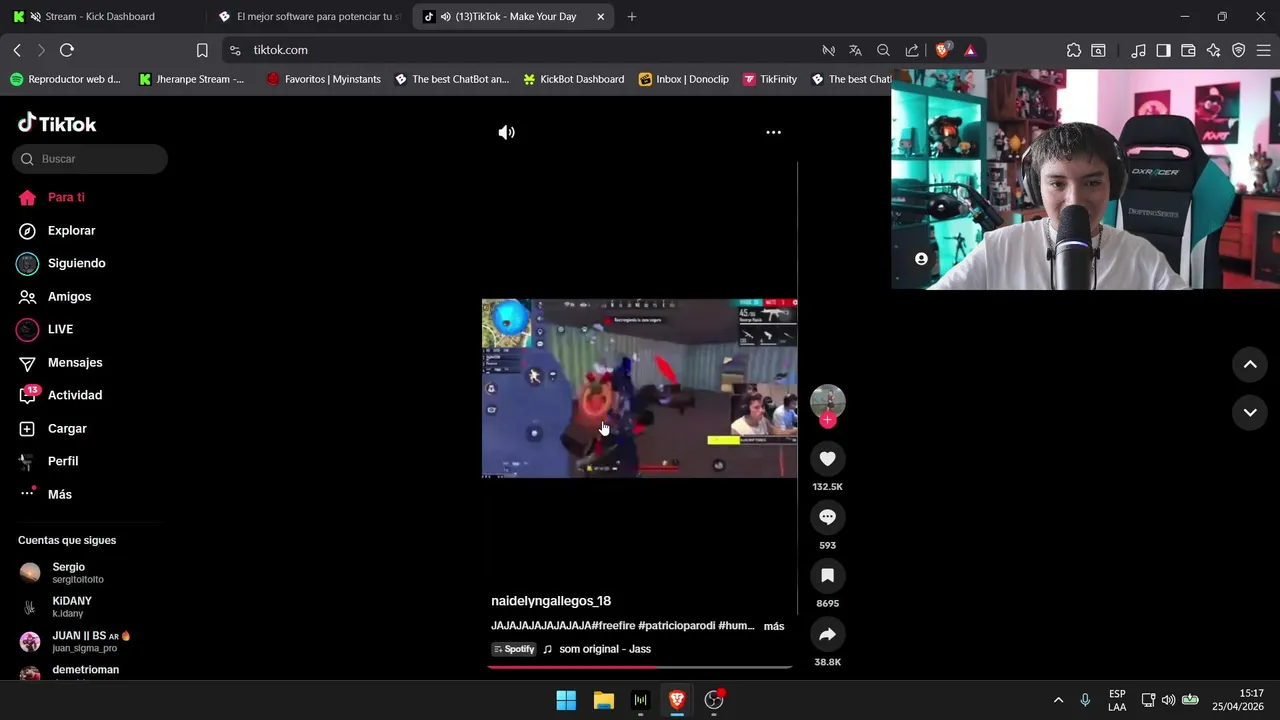Click the #freefire hashtag in the caption
The height and width of the screenshot is (720, 1280).
[x=613, y=626]
